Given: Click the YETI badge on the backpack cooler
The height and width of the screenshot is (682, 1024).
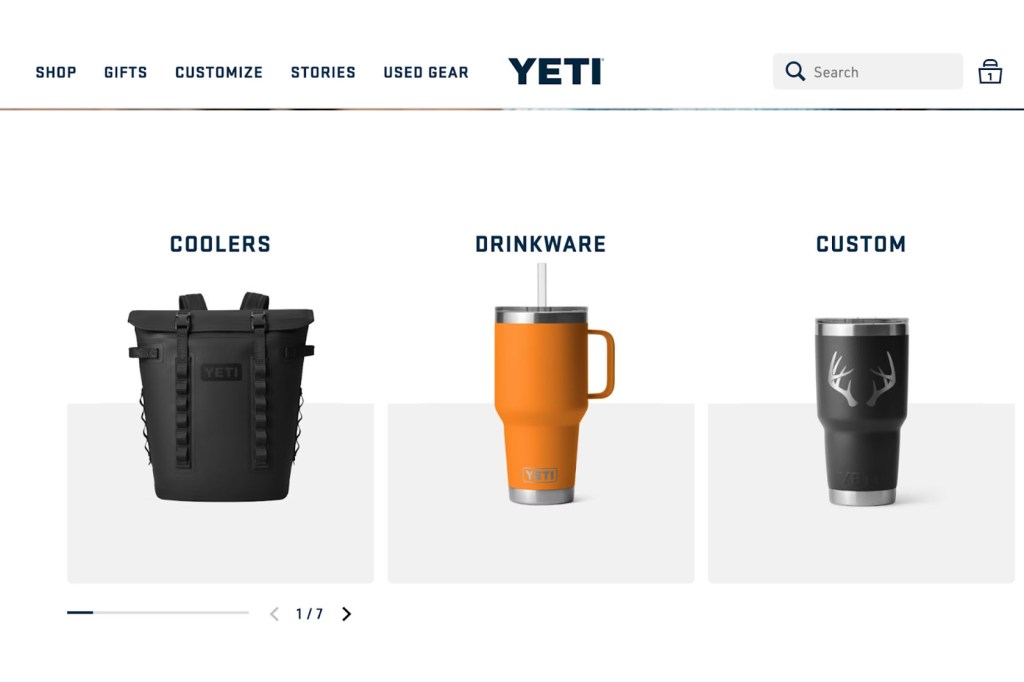Looking at the screenshot, I should coord(221,372).
